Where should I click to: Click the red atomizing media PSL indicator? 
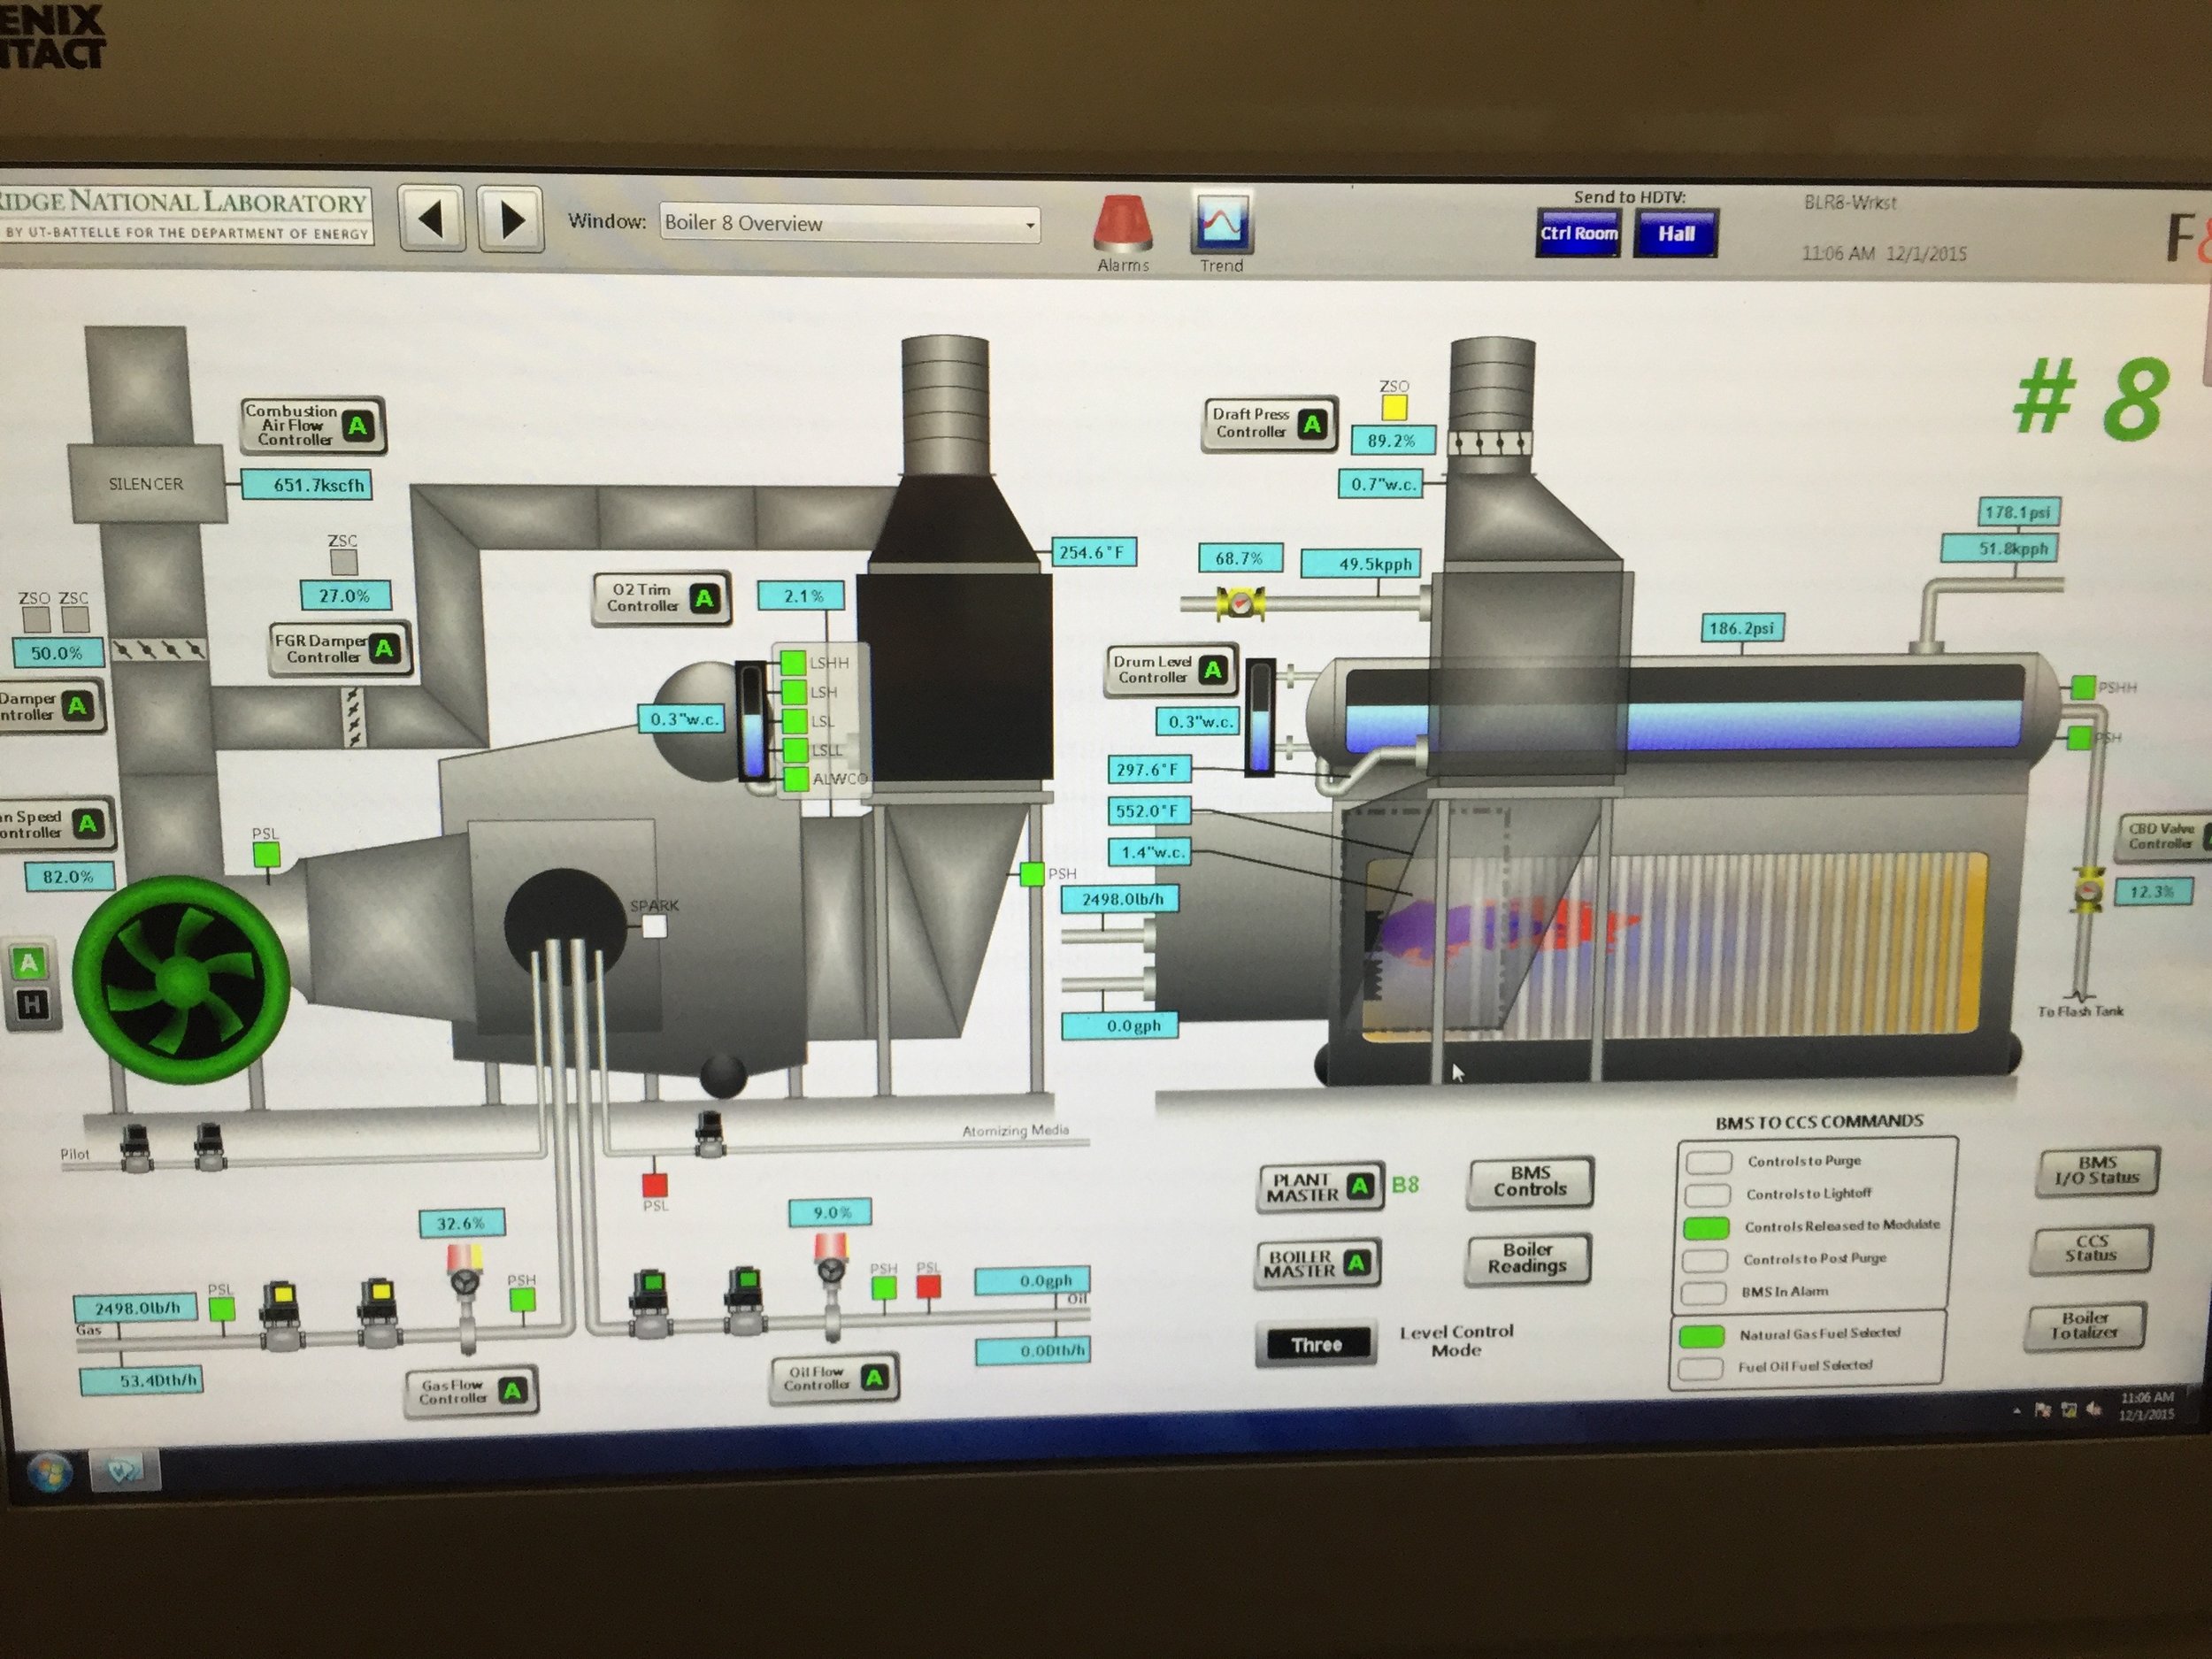(654, 1185)
